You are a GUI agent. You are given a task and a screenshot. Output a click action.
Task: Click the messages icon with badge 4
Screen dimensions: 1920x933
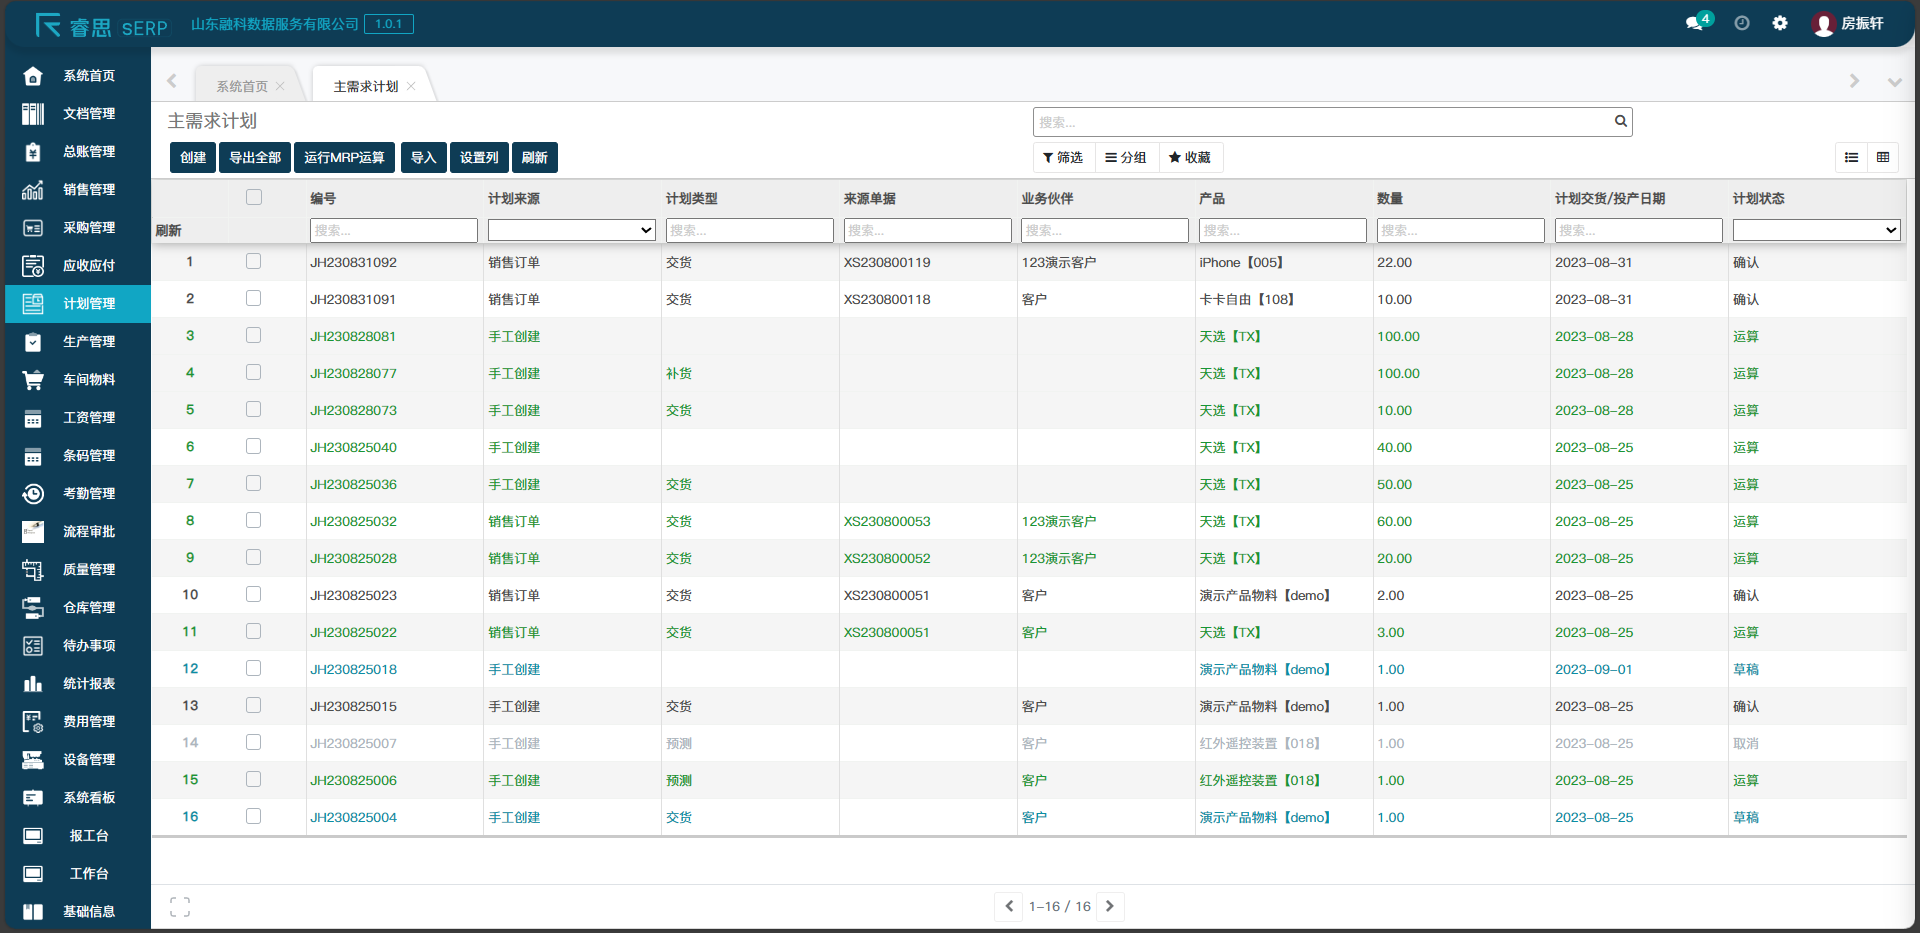click(x=1696, y=23)
